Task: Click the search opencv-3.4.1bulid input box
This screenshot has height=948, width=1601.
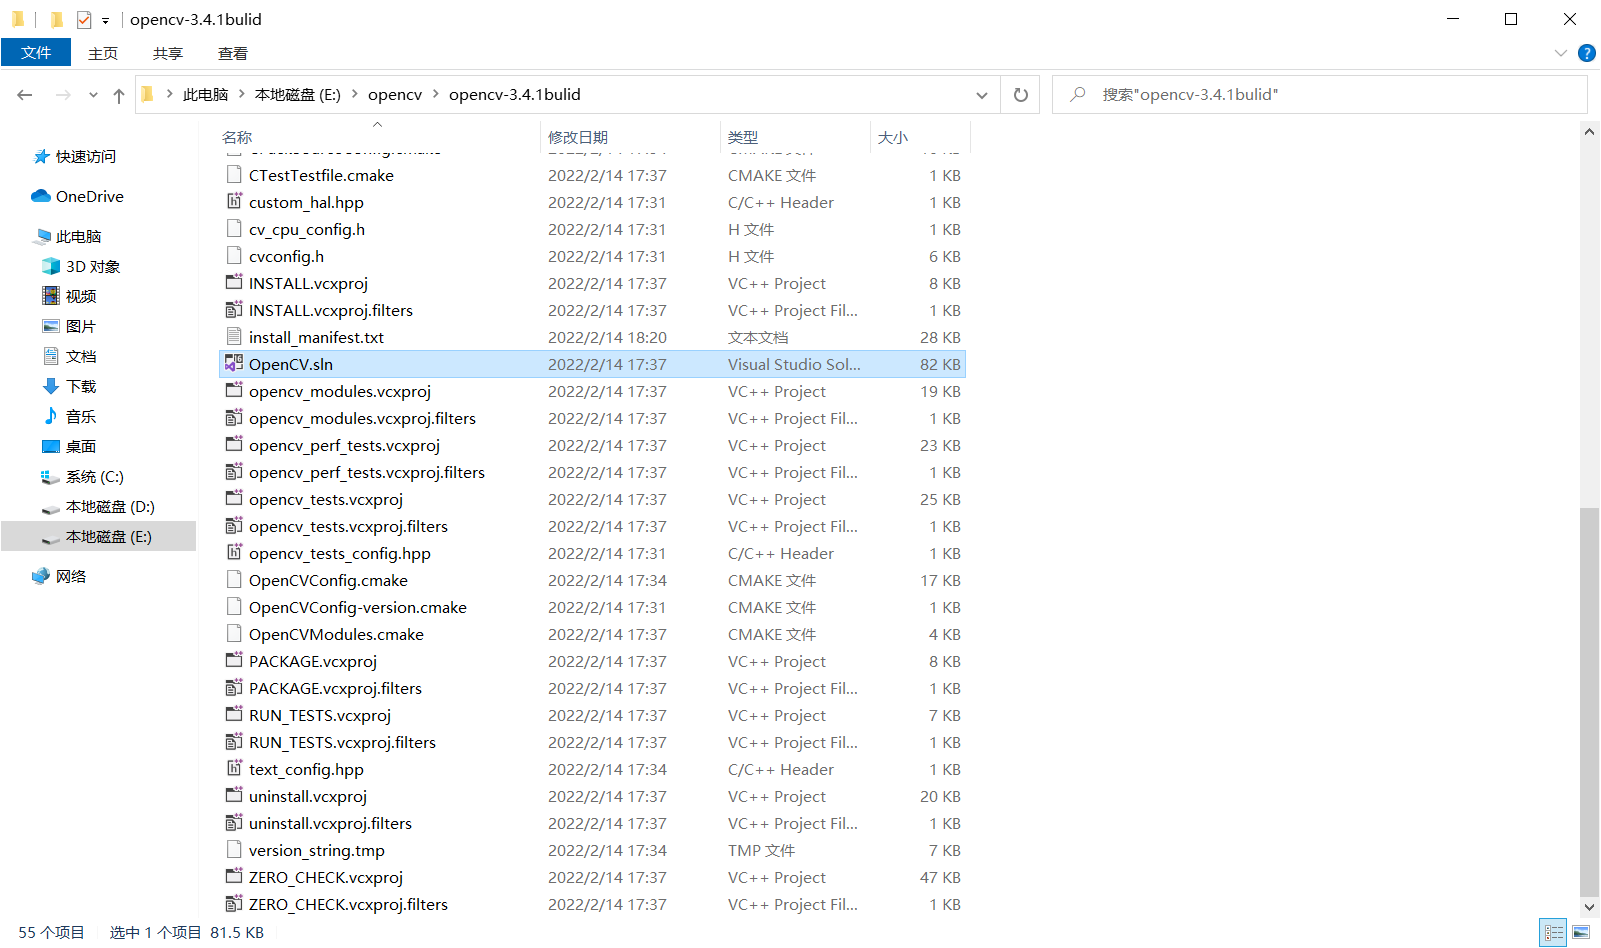Action: point(1320,95)
